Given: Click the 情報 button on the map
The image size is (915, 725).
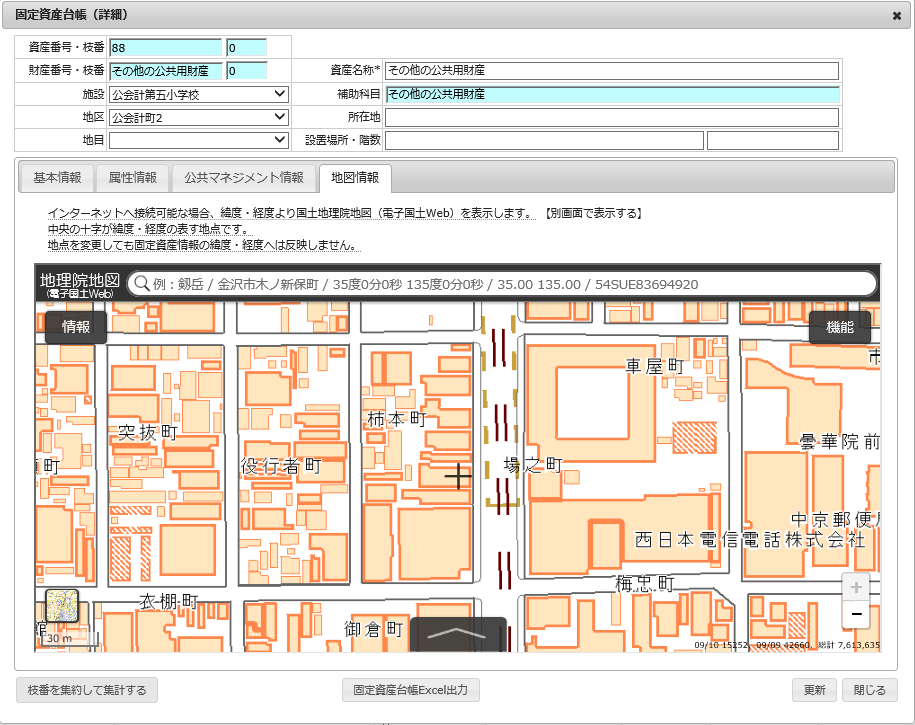Looking at the screenshot, I should [76, 327].
